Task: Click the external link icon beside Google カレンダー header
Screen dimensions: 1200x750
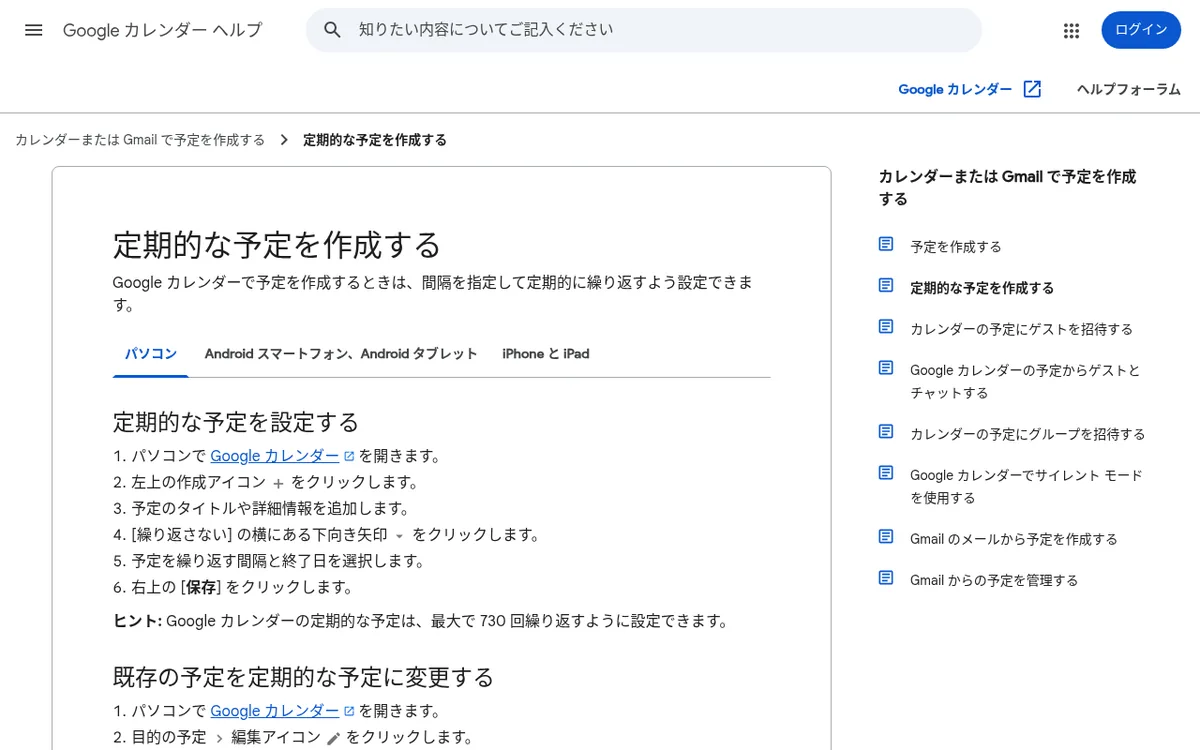Action: [1033, 89]
